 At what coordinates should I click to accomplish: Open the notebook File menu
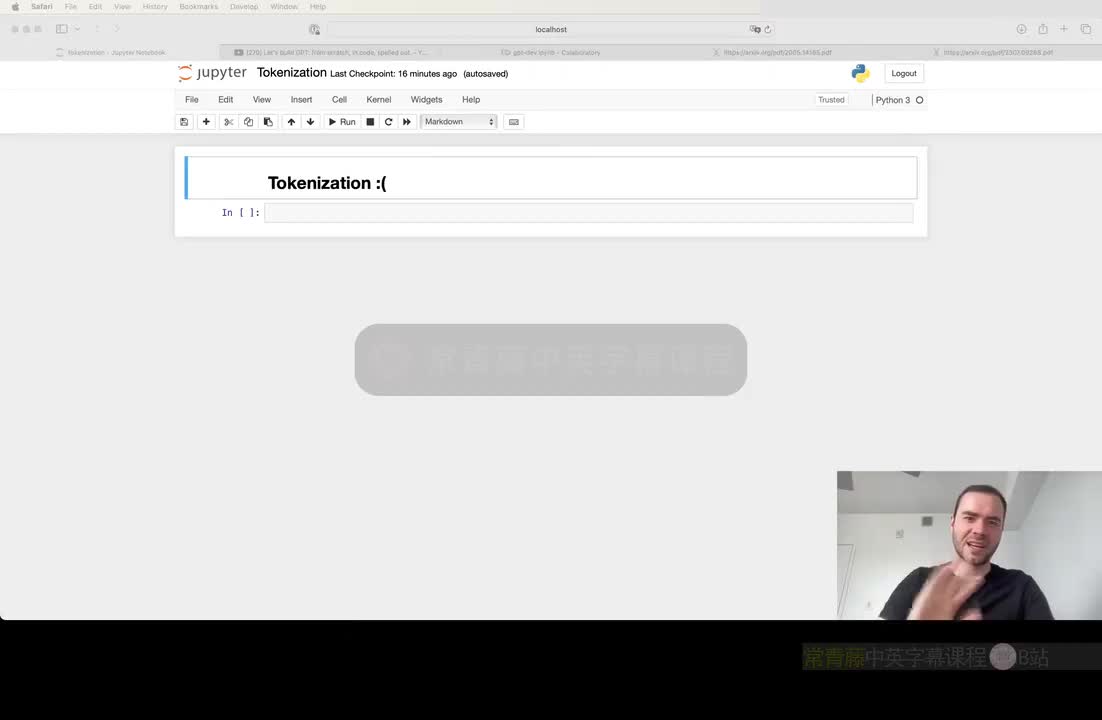[191, 100]
